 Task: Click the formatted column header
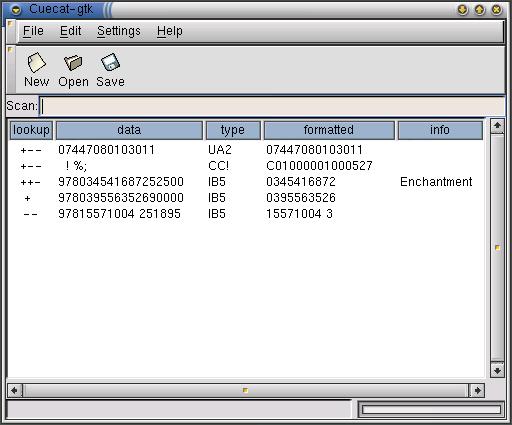[329, 130]
